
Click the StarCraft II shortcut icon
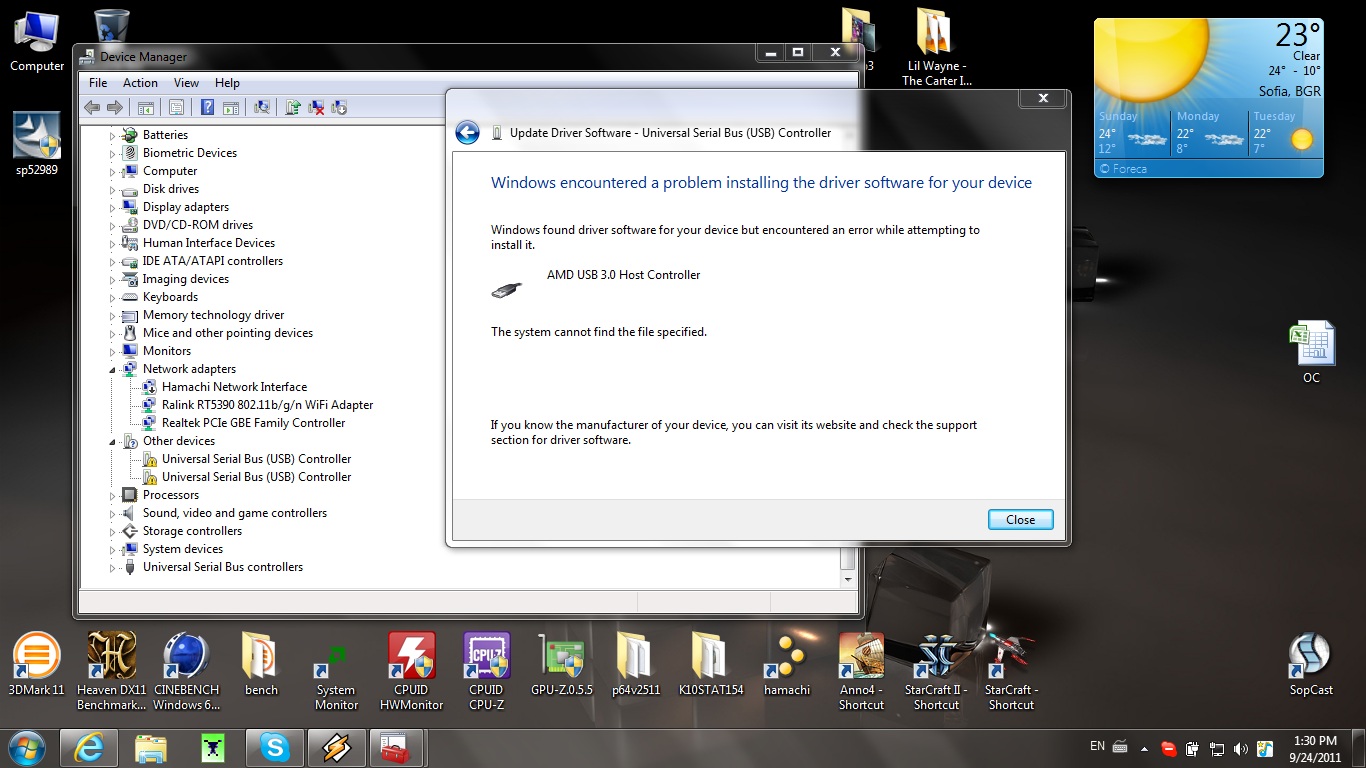click(x=936, y=671)
